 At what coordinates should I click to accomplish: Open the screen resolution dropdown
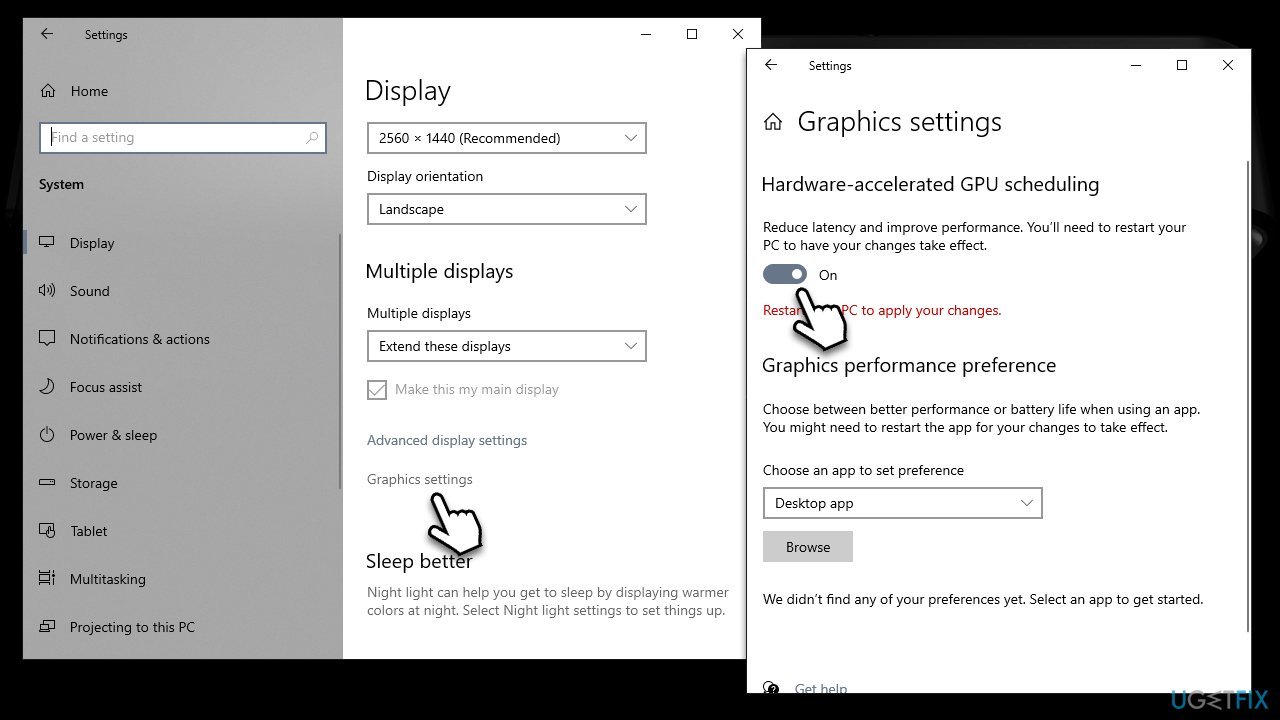[x=506, y=137]
